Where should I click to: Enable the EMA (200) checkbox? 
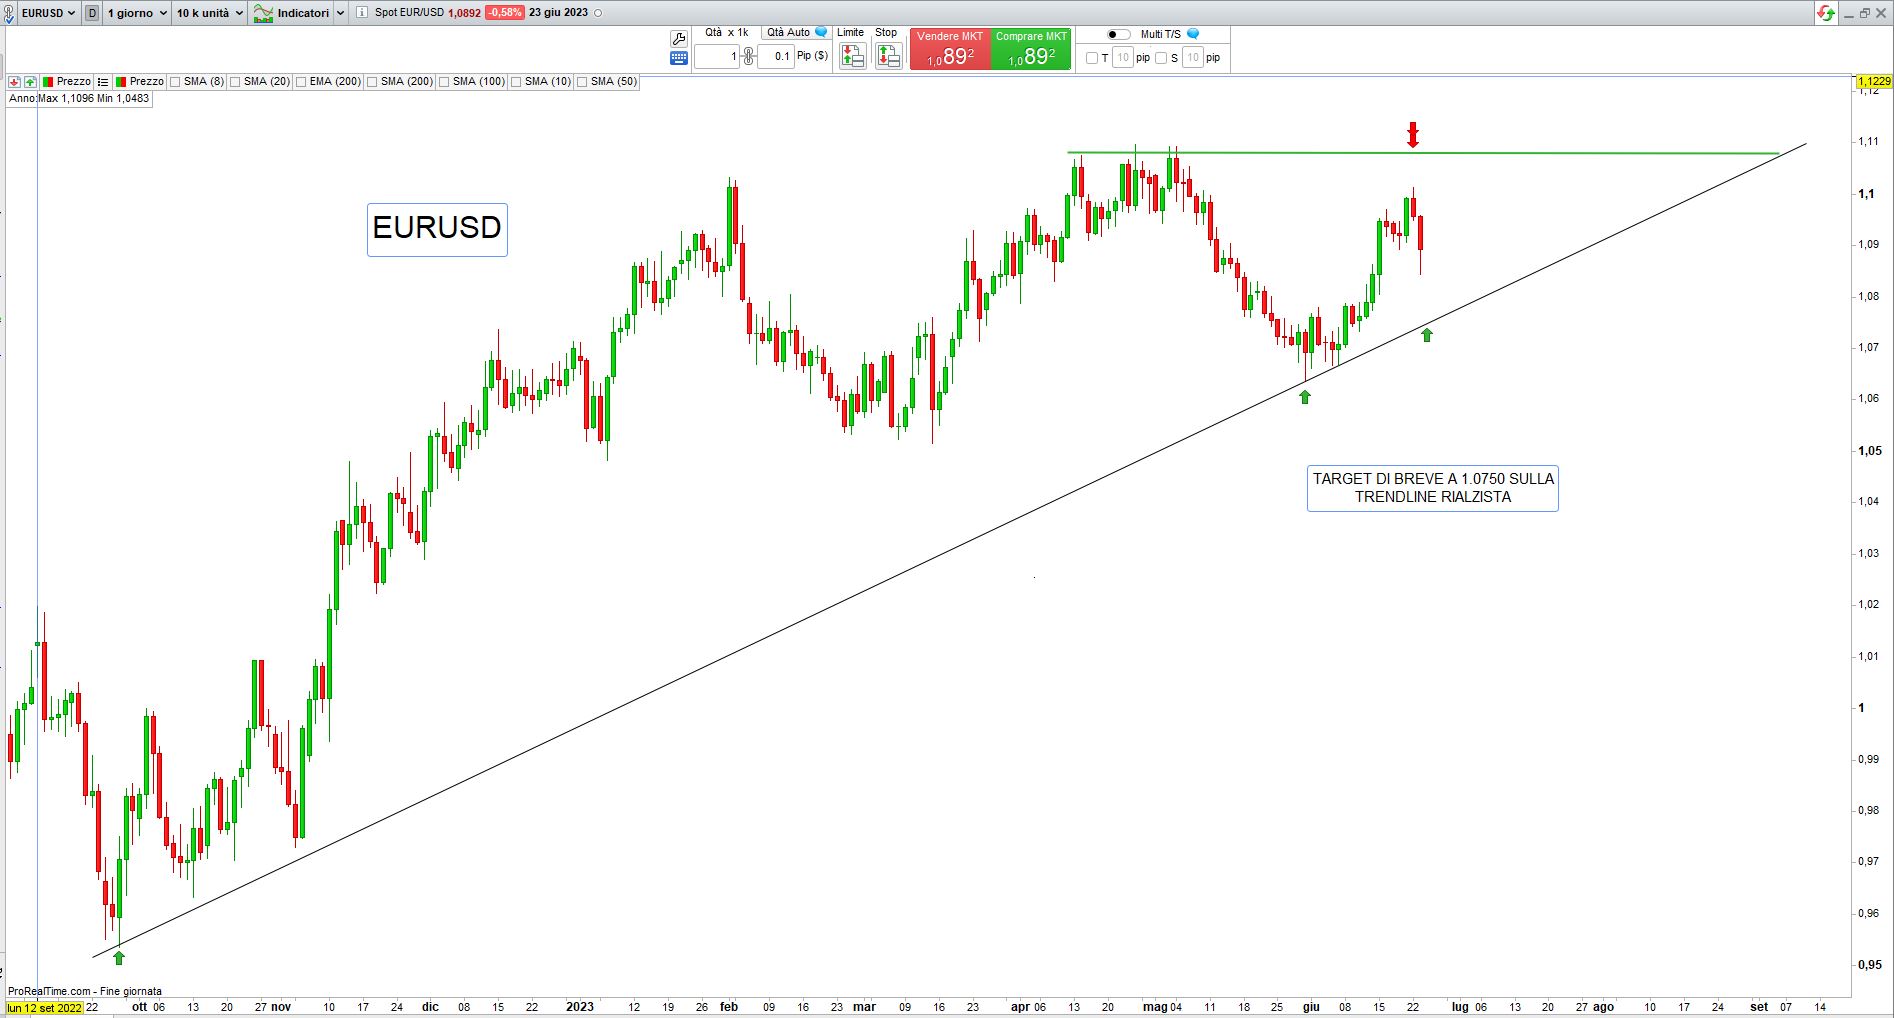(301, 82)
